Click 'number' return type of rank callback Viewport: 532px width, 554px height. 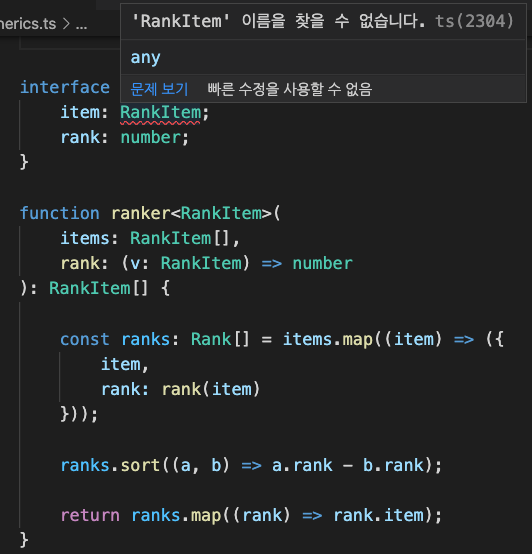[x=323, y=263]
